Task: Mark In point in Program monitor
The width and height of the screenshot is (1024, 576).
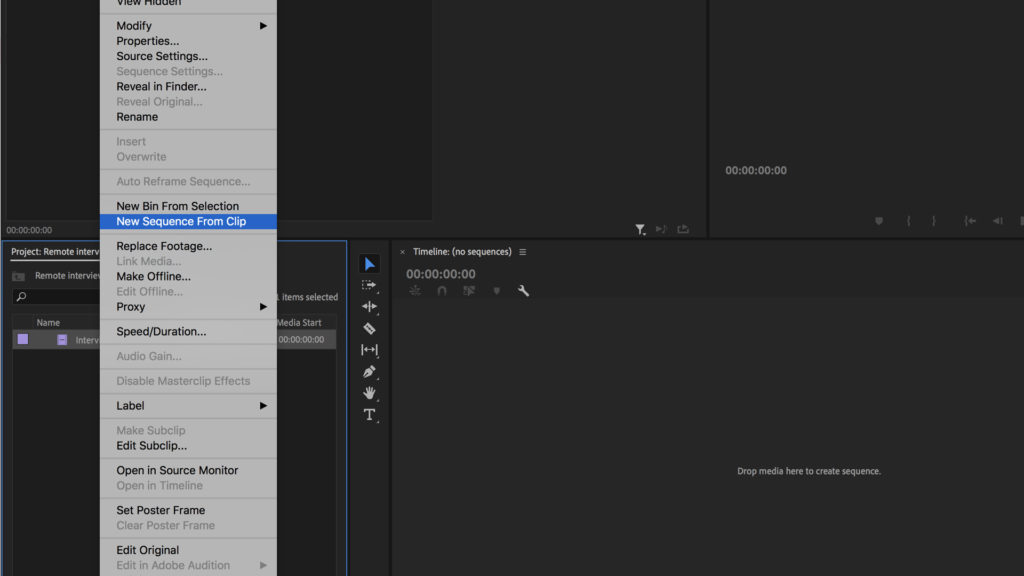Action: pos(908,221)
